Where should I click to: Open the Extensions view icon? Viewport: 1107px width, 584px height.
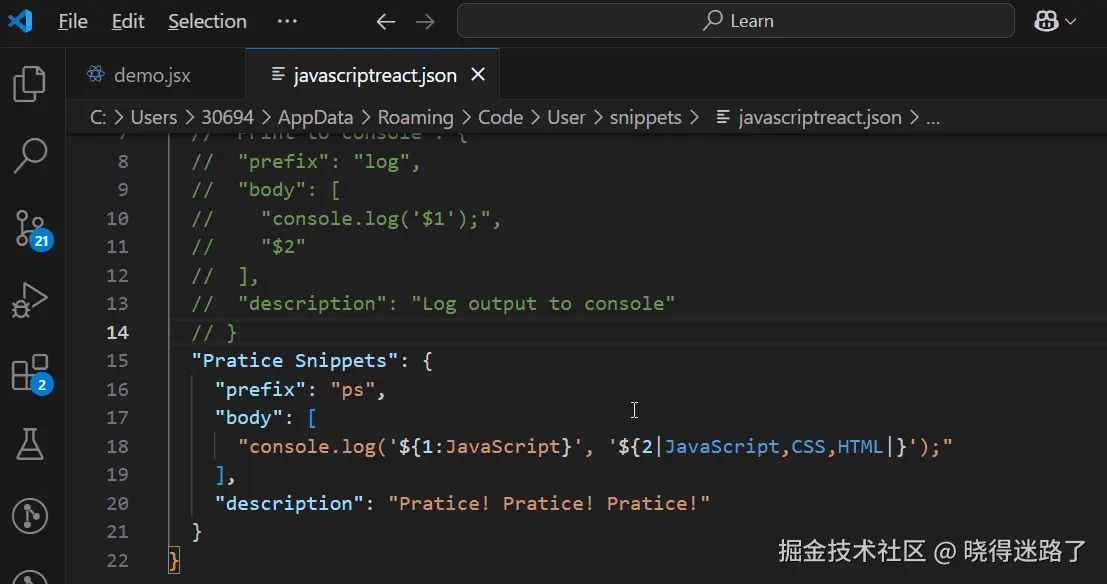[30, 373]
